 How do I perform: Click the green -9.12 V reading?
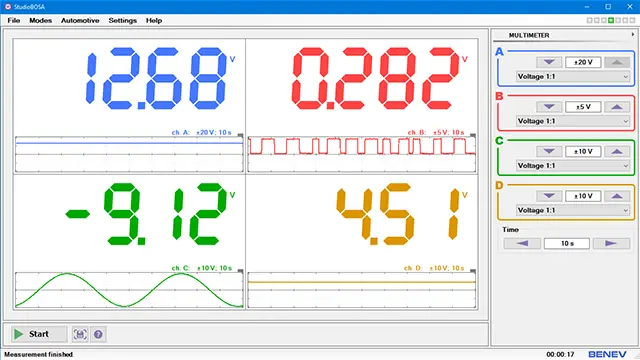[x=147, y=214]
